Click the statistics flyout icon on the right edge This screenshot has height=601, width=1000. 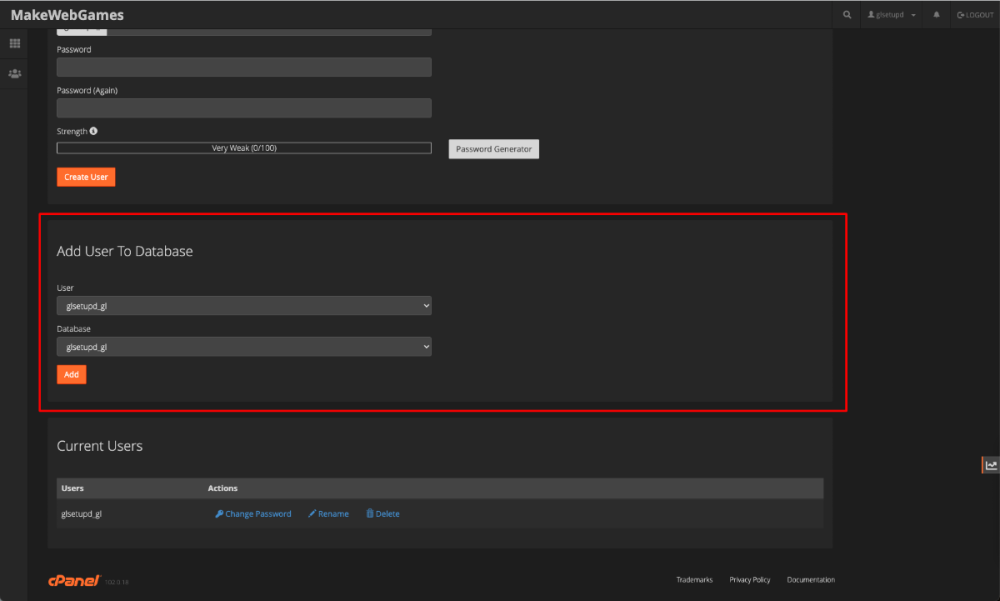pyautogui.click(x=989, y=465)
